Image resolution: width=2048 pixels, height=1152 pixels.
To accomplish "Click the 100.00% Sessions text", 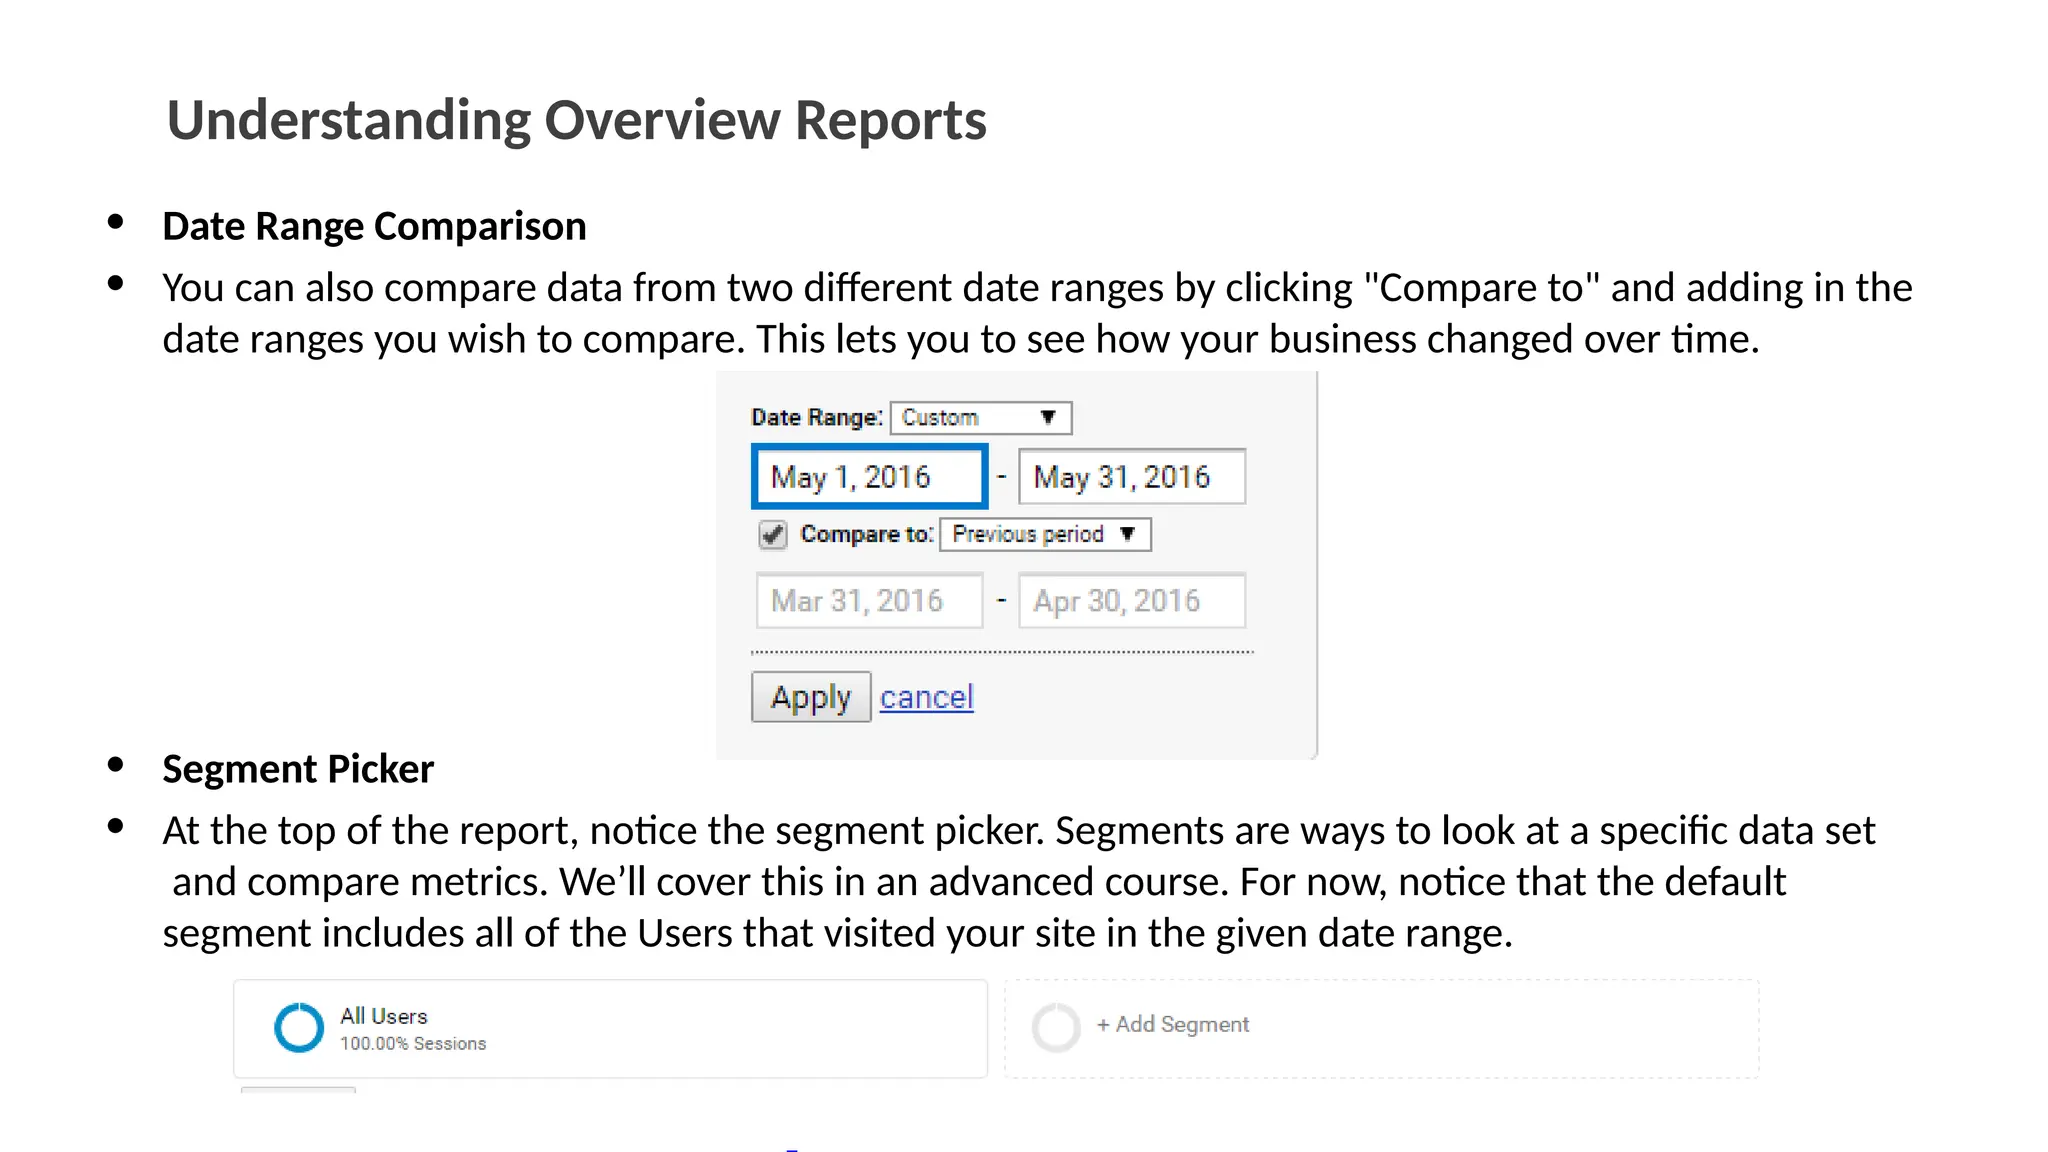I will tap(413, 1043).
